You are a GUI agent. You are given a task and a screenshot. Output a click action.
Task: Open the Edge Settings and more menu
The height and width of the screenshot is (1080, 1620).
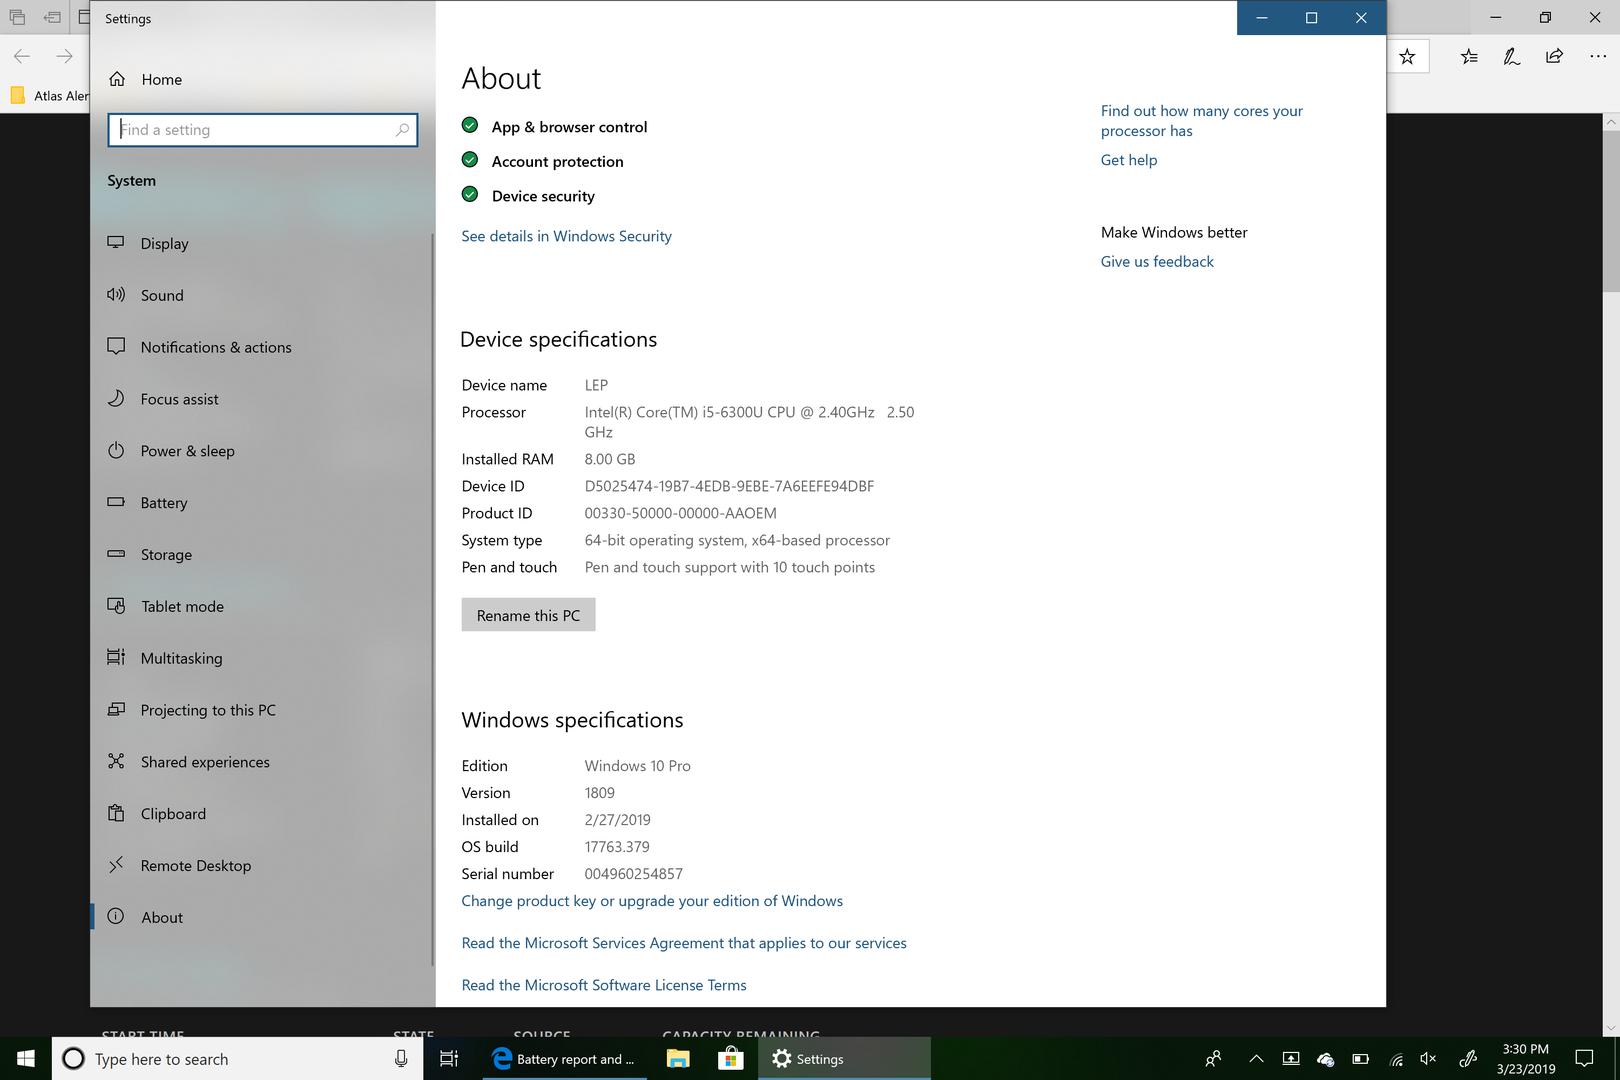tap(1598, 57)
